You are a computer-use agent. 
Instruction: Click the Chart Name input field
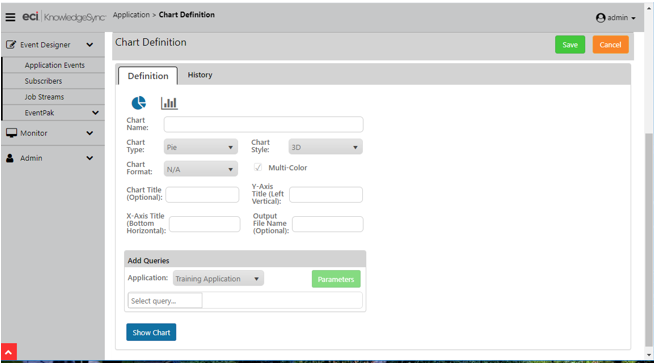tap(264, 124)
